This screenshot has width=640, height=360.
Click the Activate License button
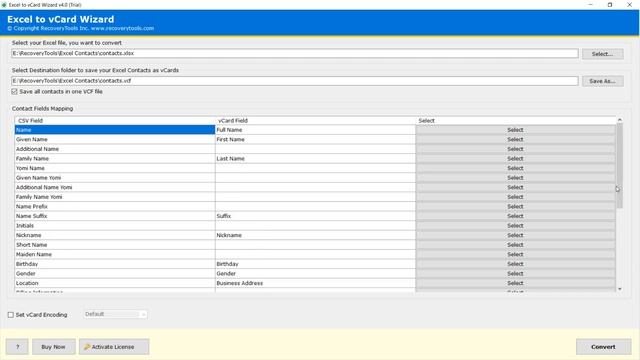pos(114,347)
